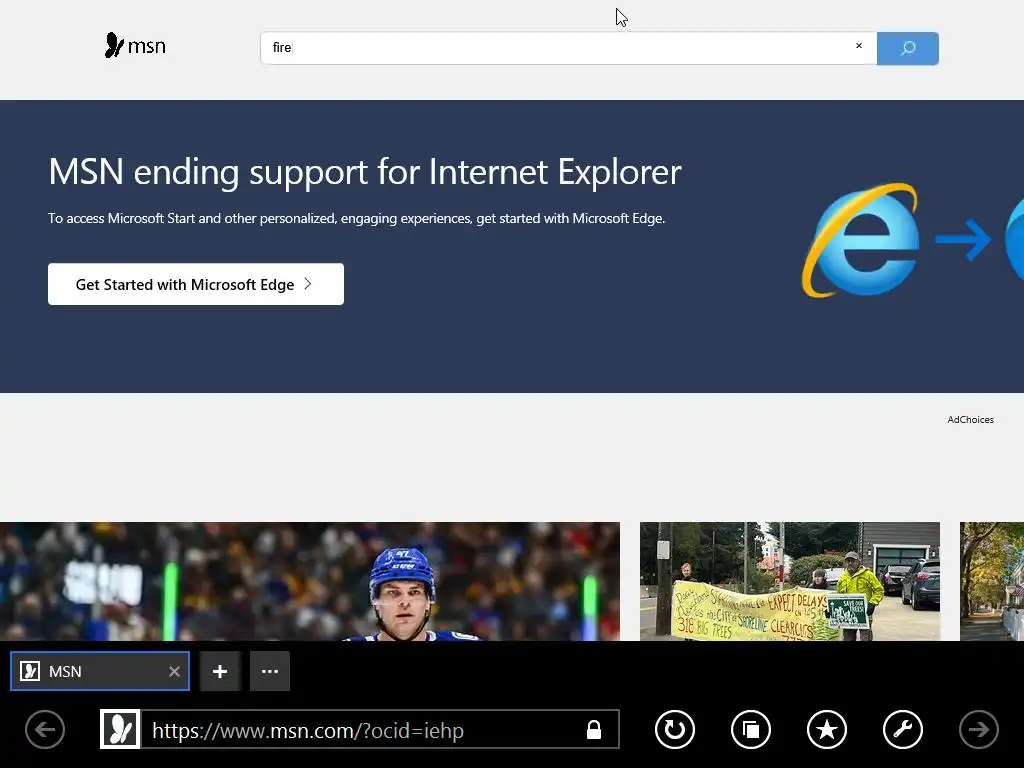
Task: Open a new tab with plus button
Action: coord(220,671)
